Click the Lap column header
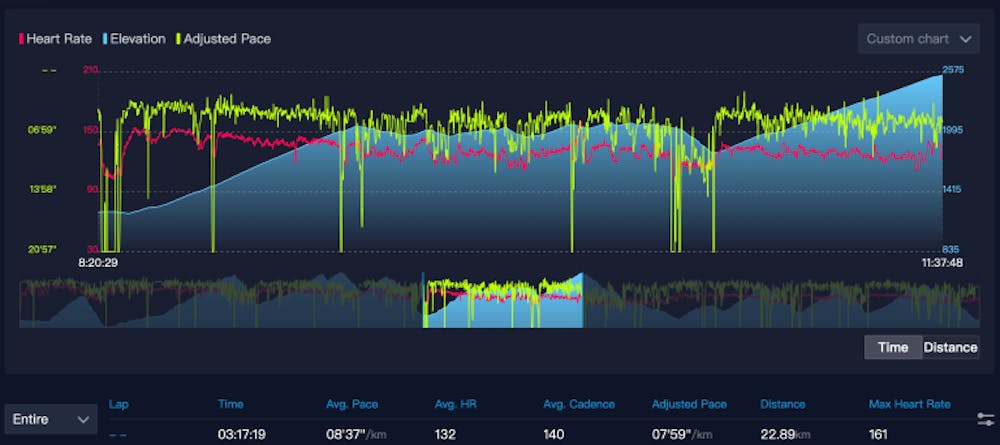The height and width of the screenshot is (445, 1000). coord(118,404)
